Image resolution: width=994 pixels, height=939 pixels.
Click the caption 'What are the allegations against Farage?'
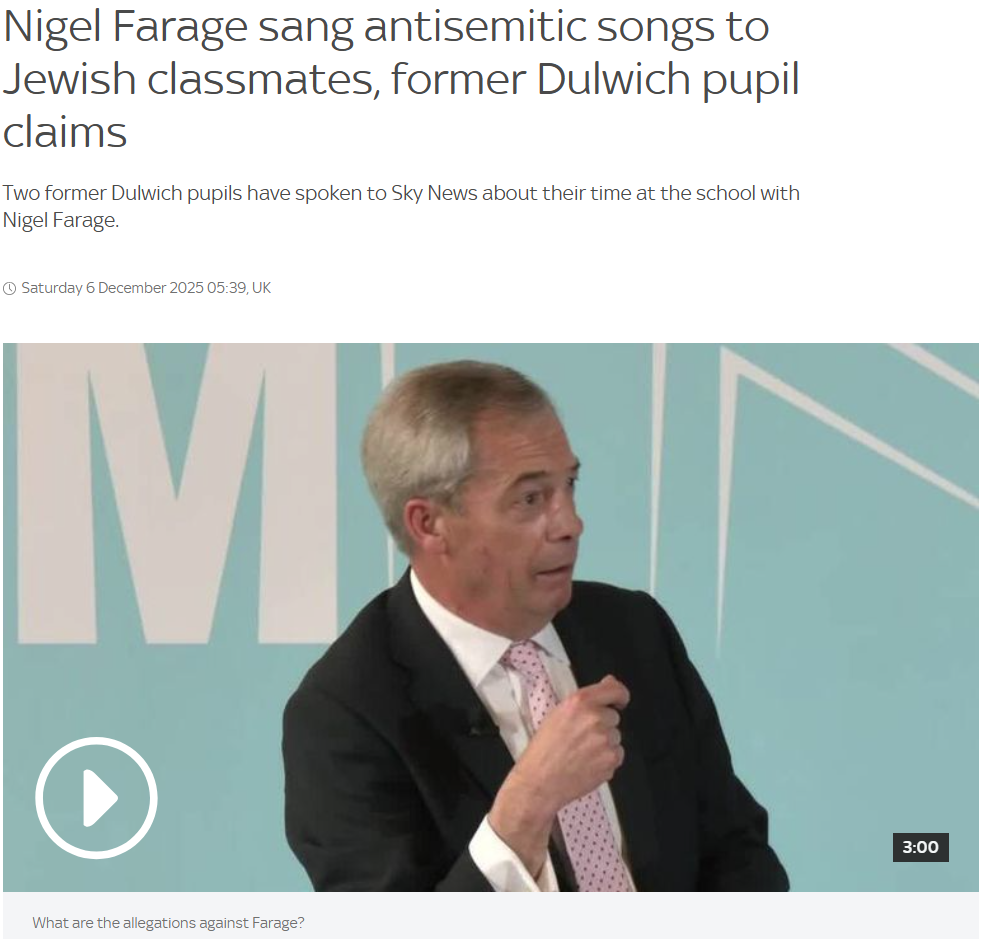pyautogui.click(x=168, y=923)
